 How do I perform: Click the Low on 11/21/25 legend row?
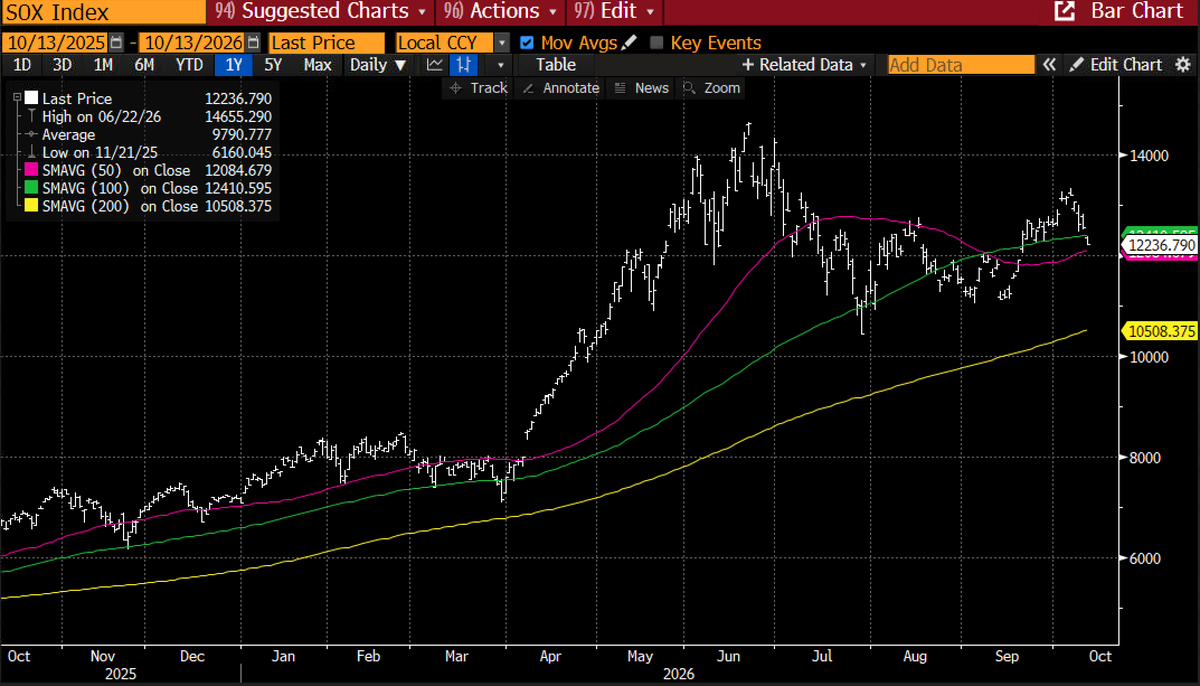click(x=147, y=153)
